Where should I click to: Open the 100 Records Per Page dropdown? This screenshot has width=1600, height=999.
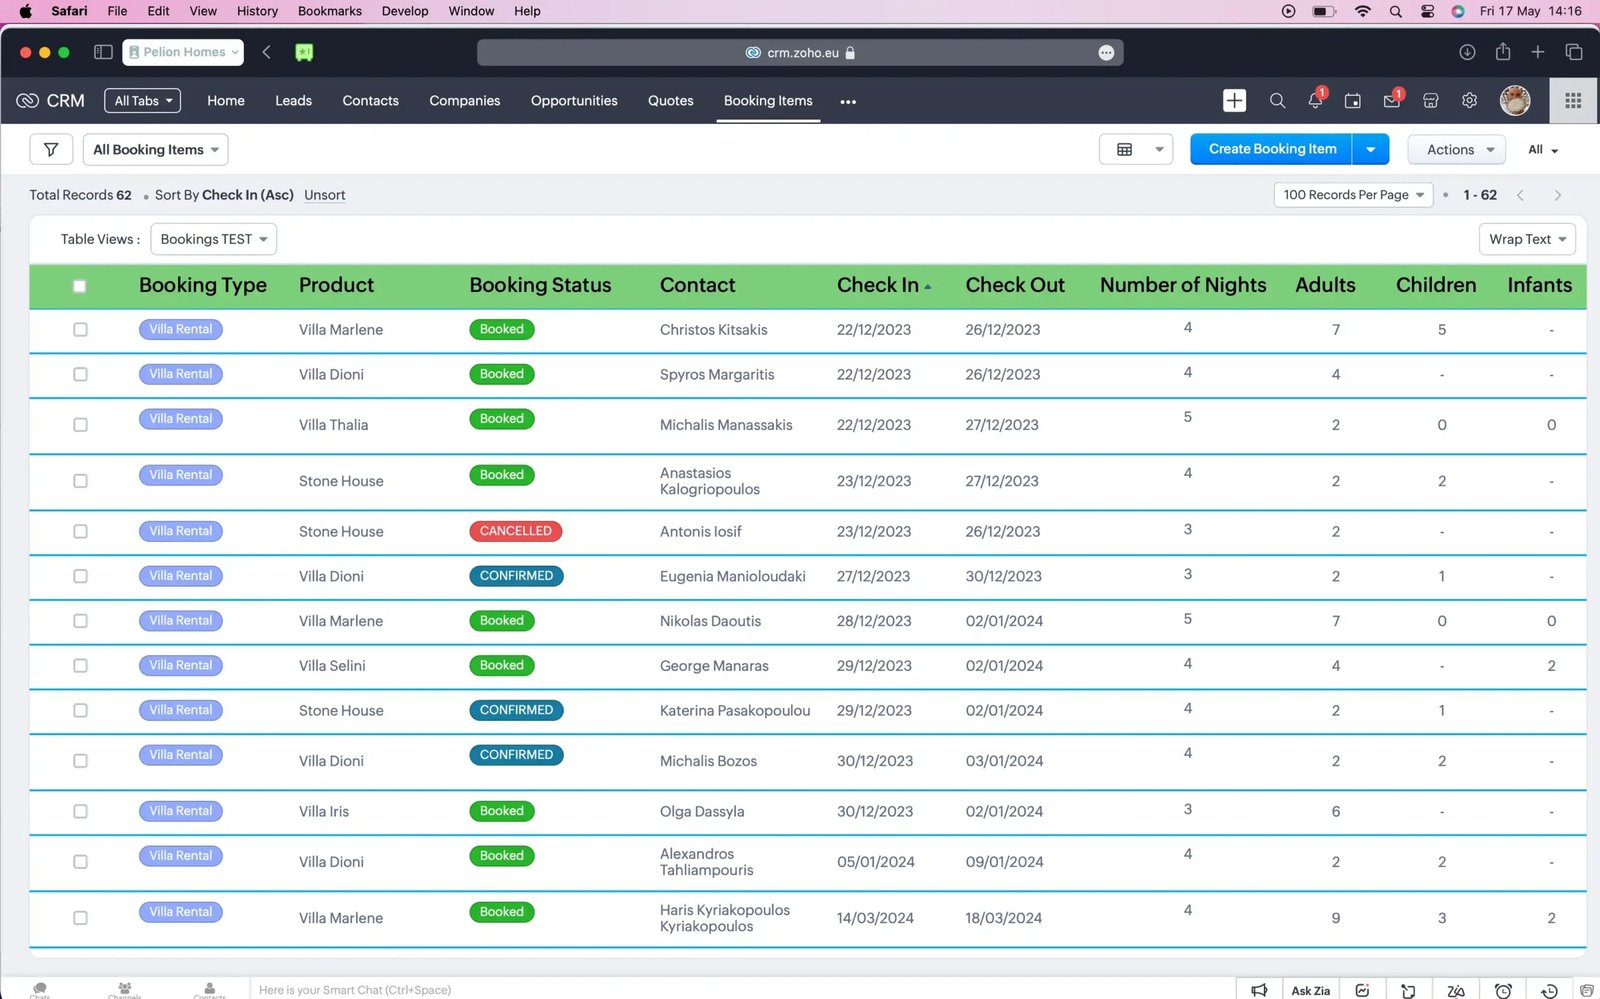[1352, 195]
